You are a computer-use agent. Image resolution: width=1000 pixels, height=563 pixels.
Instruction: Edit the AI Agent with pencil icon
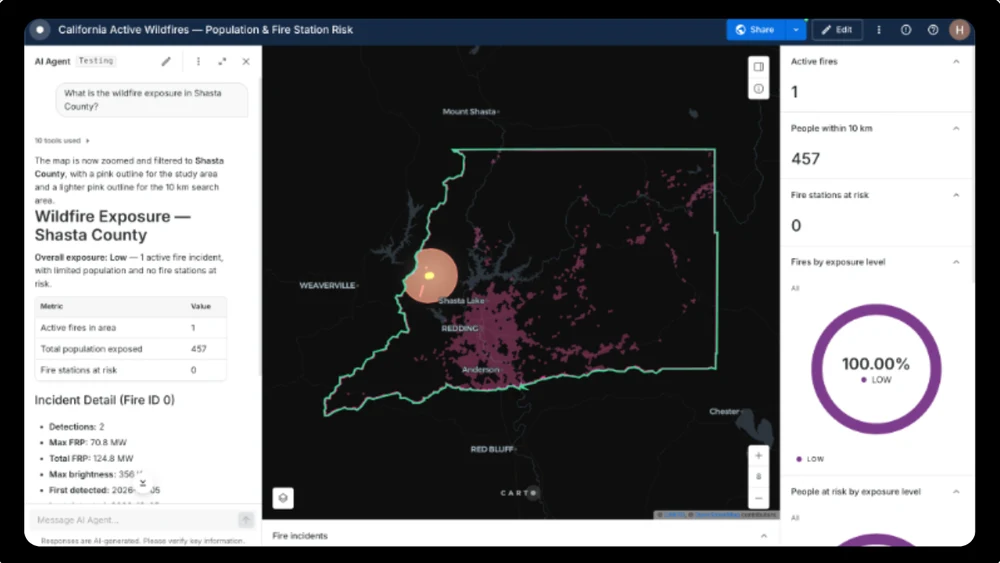(x=166, y=61)
